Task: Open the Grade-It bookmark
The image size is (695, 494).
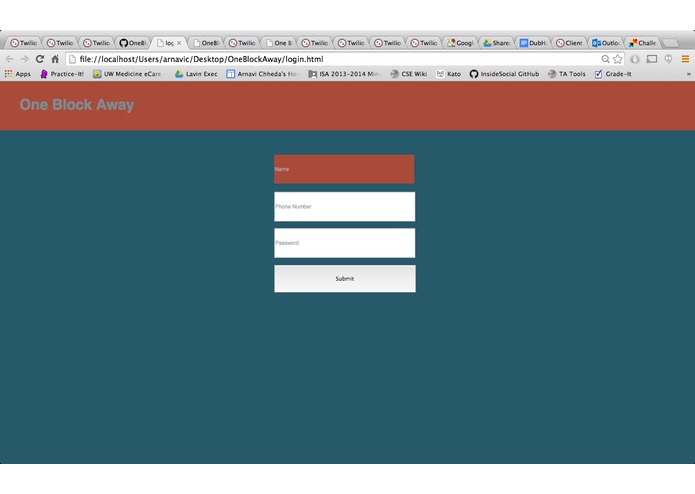Action: pyautogui.click(x=613, y=74)
